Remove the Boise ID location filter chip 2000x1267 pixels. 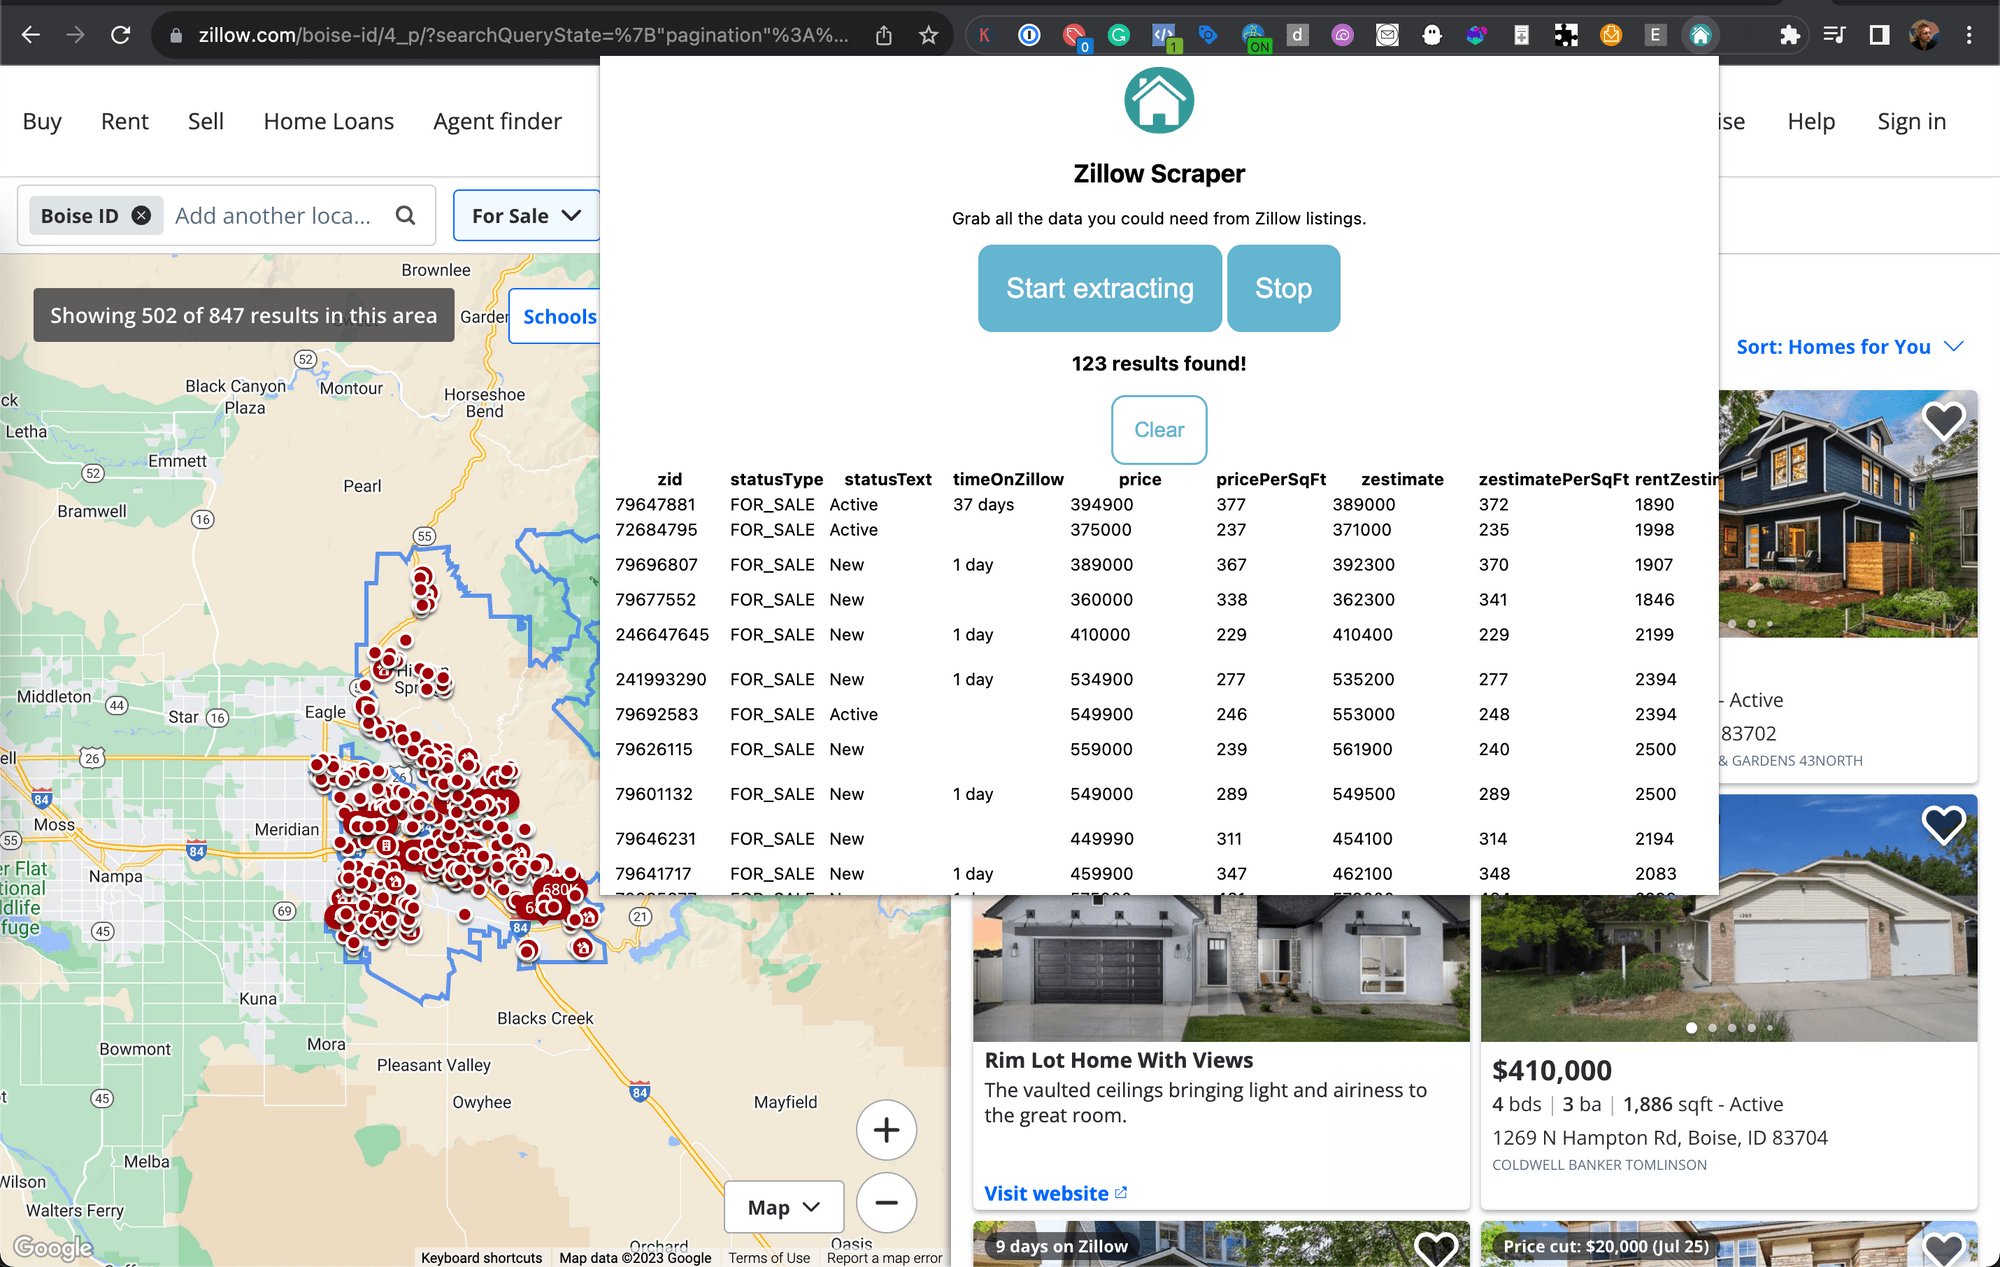141,215
